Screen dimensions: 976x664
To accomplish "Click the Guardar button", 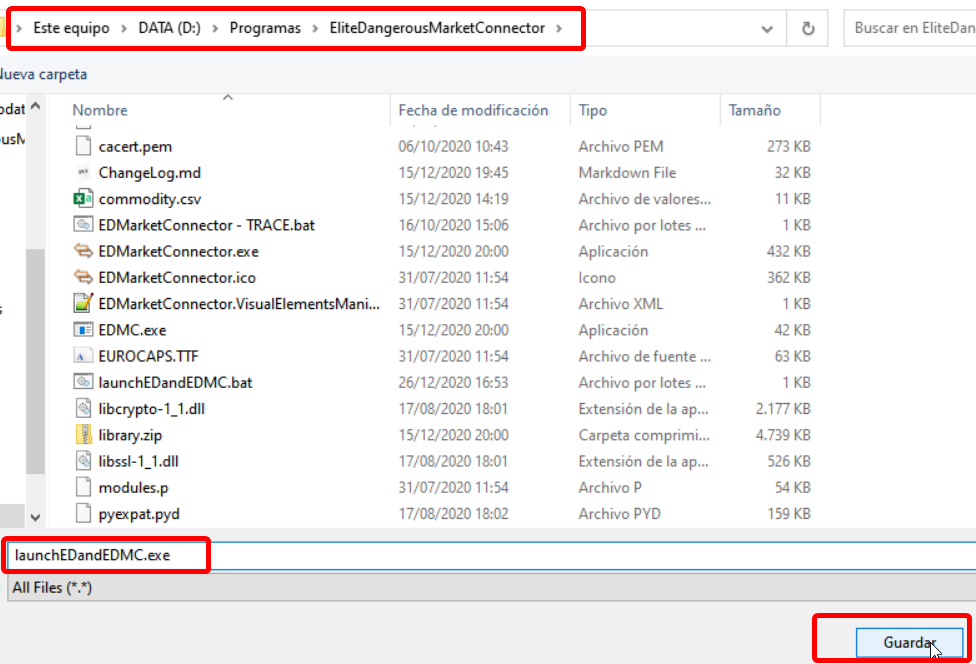I will pyautogui.click(x=909, y=642).
